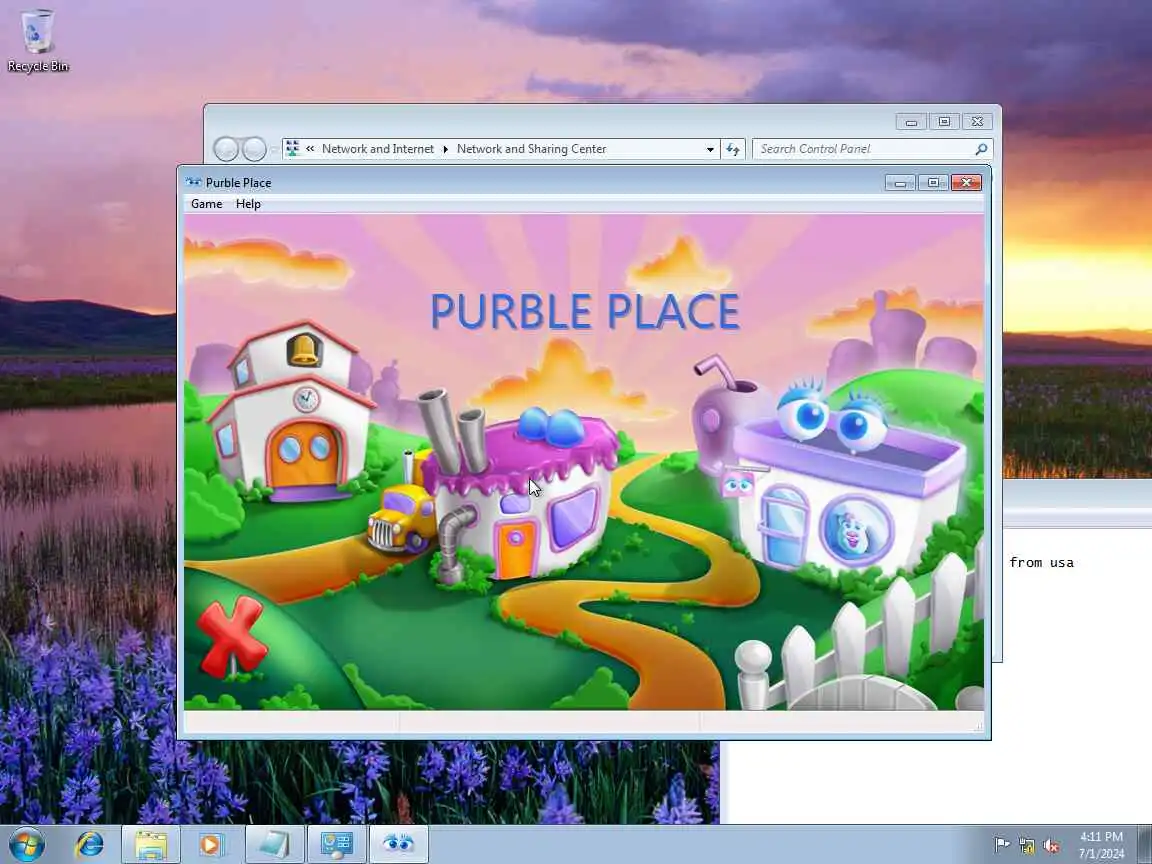Image resolution: width=1152 pixels, height=864 pixels.
Task: Click Network and Sharing Center breadcrumb
Action: (531, 148)
